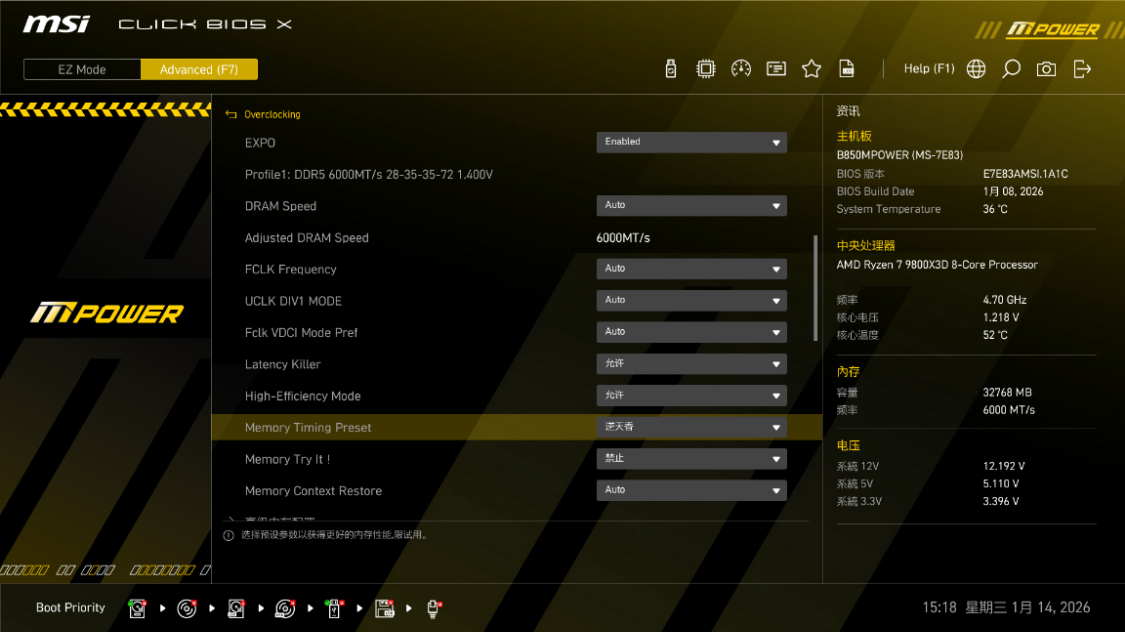Change language with the globe icon
The height and width of the screenshot is (632, 1125).
click(976, 69)
